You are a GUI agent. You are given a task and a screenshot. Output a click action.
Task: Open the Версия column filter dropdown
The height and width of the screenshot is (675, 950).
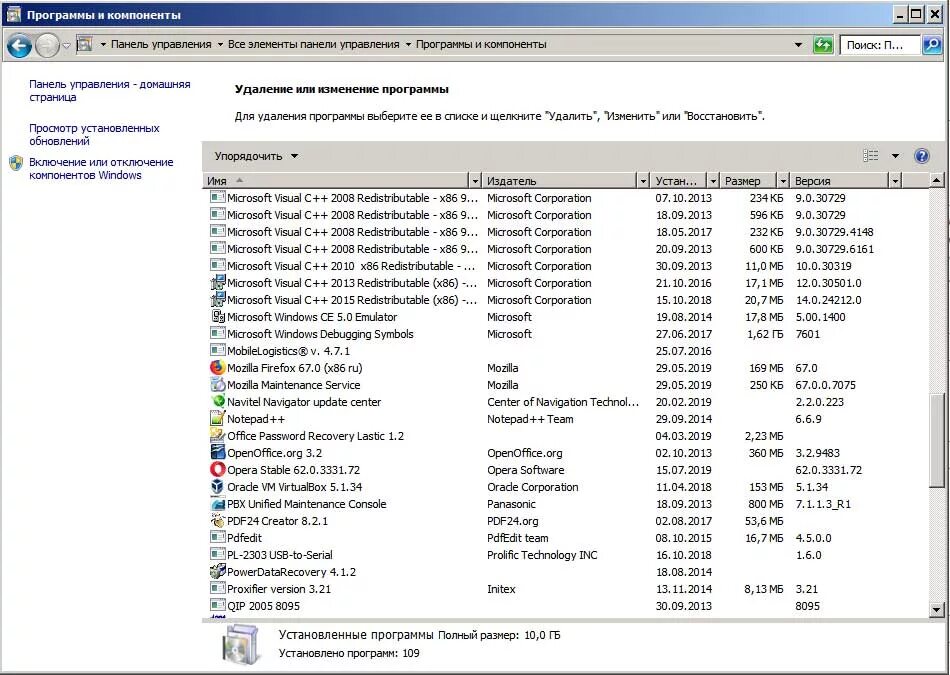click(895, 181)
